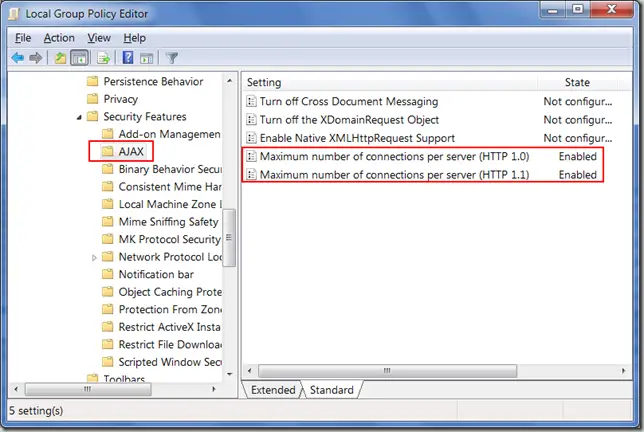
Task: Click policy icon for HTTP 1.1 connections setting
Action: tap(251, 175)
